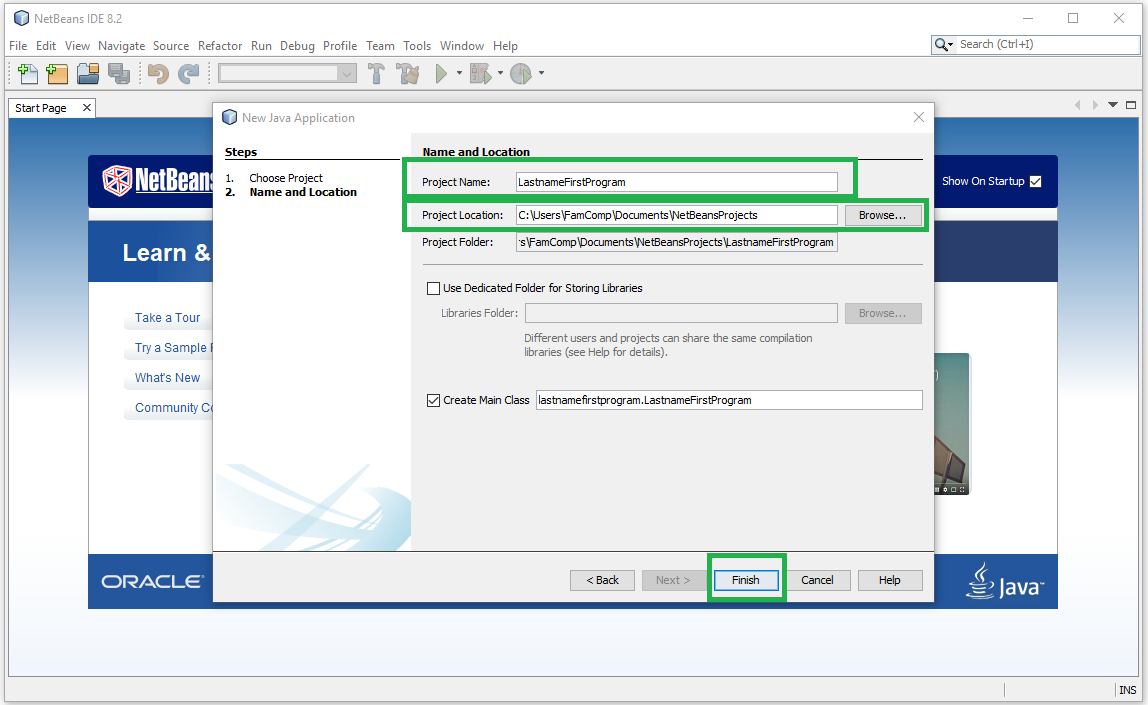Screen dimensions: 1148x705
Task: Open the View menu
Action: [x=77, y=45]
